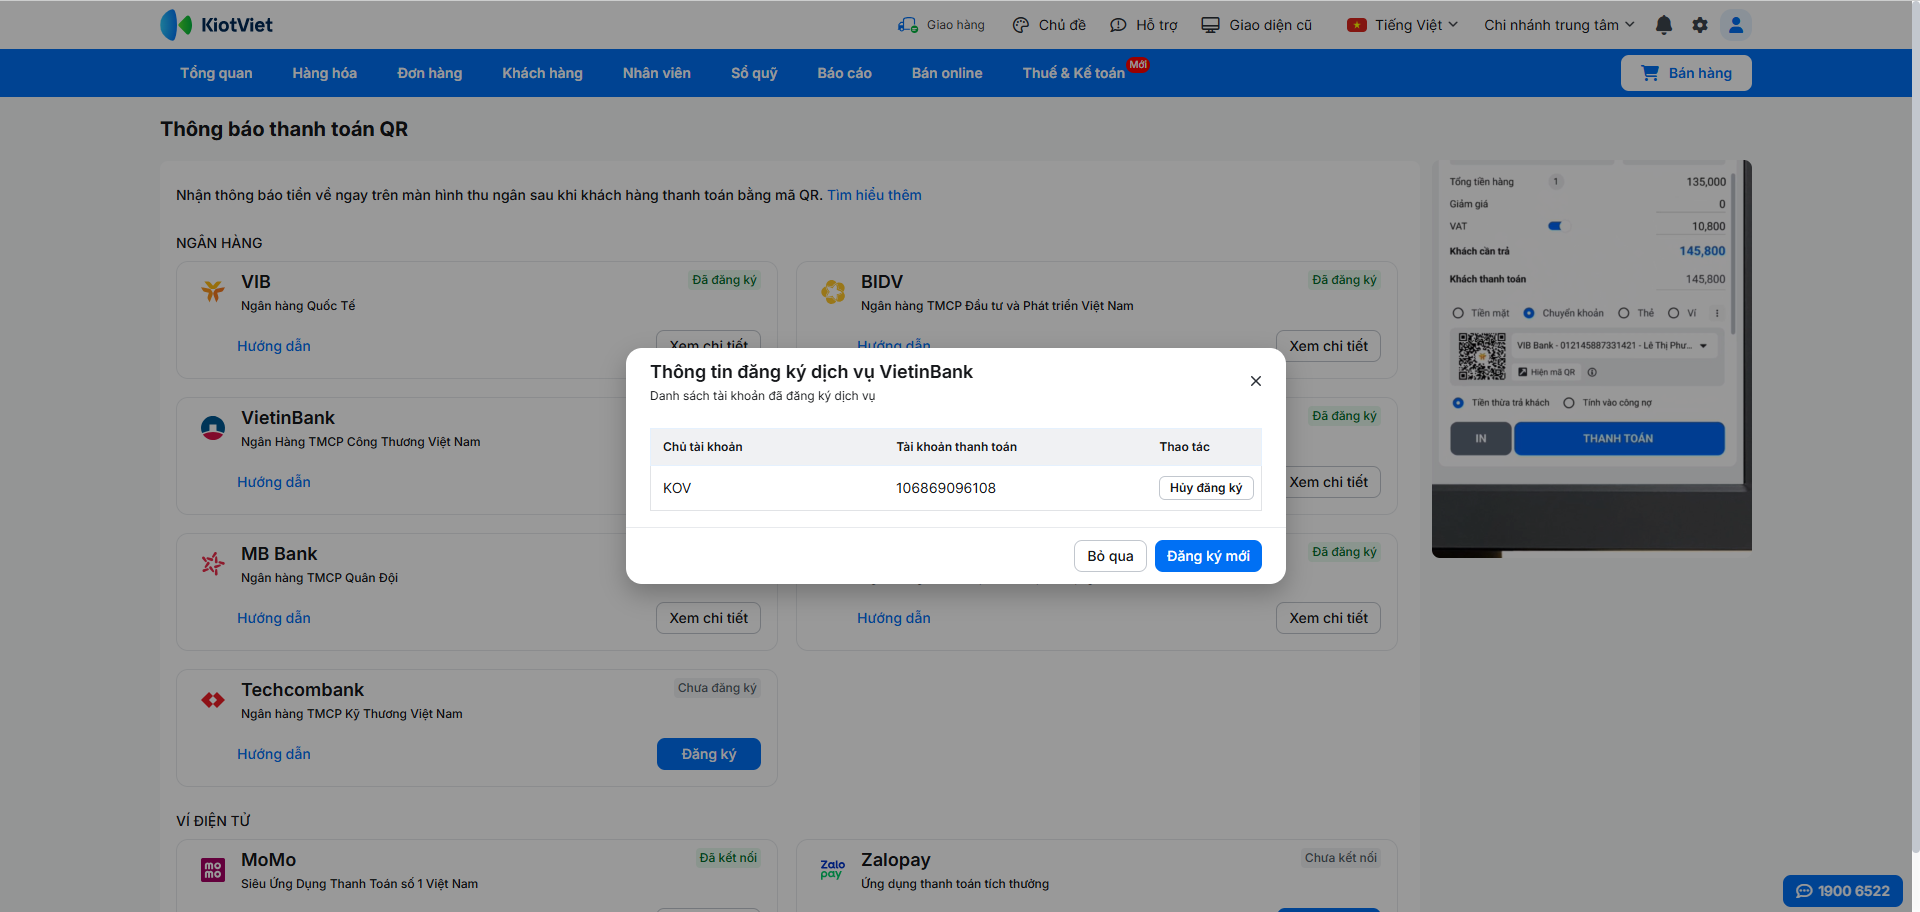Click the VÍ ĐIỆN TỬ section label

[213, 821]
